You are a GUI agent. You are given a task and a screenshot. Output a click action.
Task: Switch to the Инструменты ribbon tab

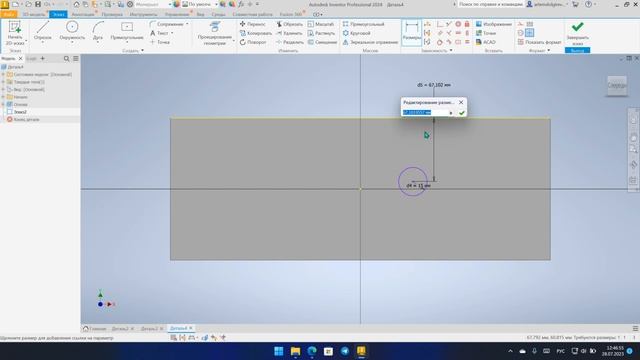143,14
